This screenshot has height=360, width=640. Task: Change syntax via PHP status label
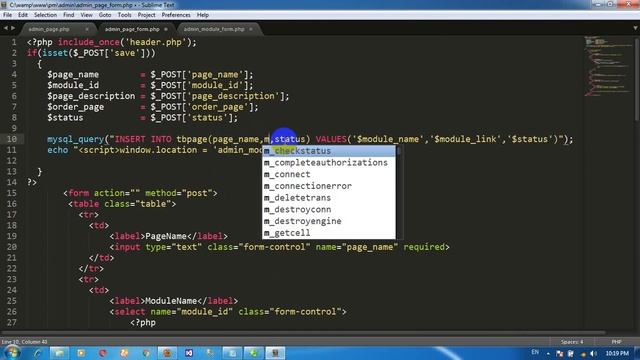pyautogui.click(x=616, y=342)
